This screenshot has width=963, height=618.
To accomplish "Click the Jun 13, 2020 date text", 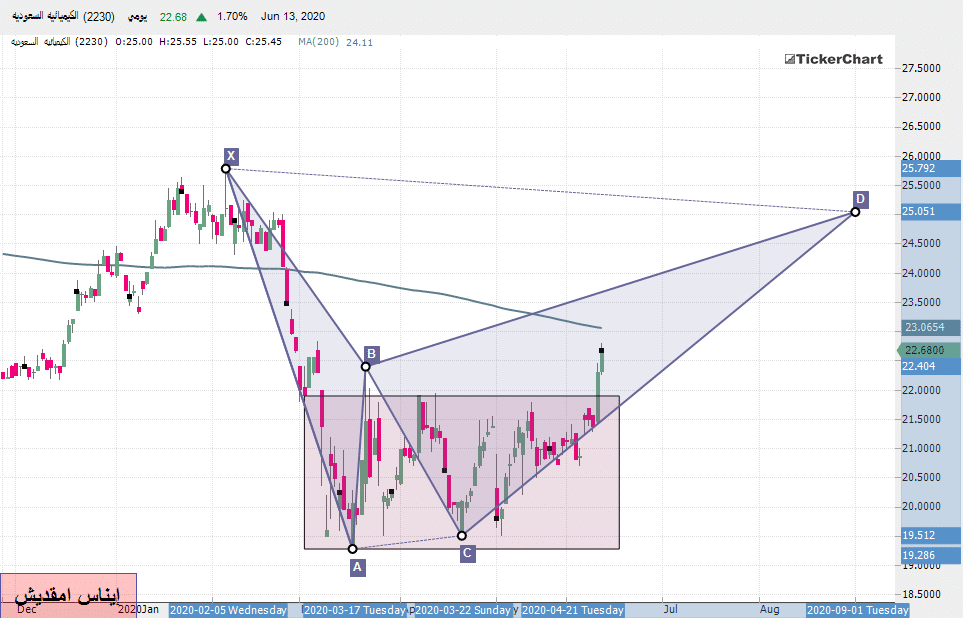I will point(292,17).
